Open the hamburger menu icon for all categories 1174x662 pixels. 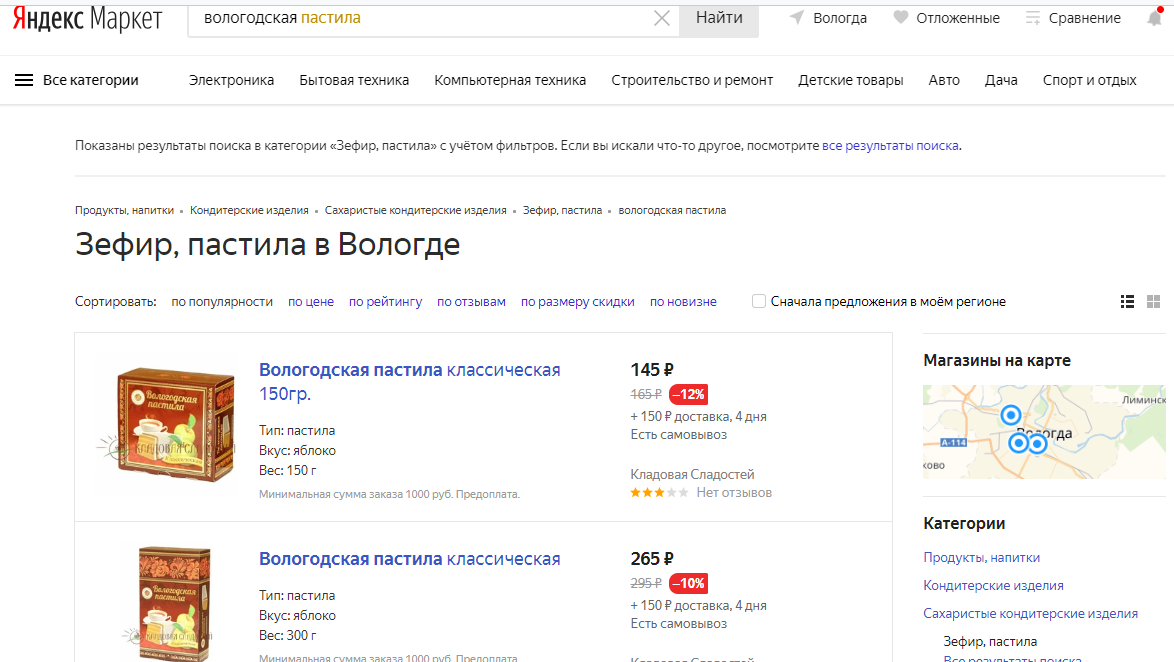pyautogui.click(x=24, y=80)
